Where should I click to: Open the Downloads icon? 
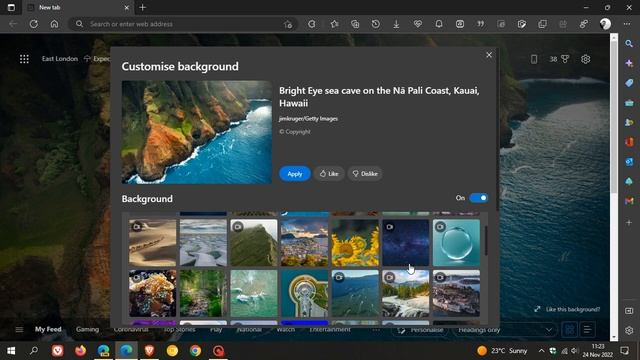point(396,24)
